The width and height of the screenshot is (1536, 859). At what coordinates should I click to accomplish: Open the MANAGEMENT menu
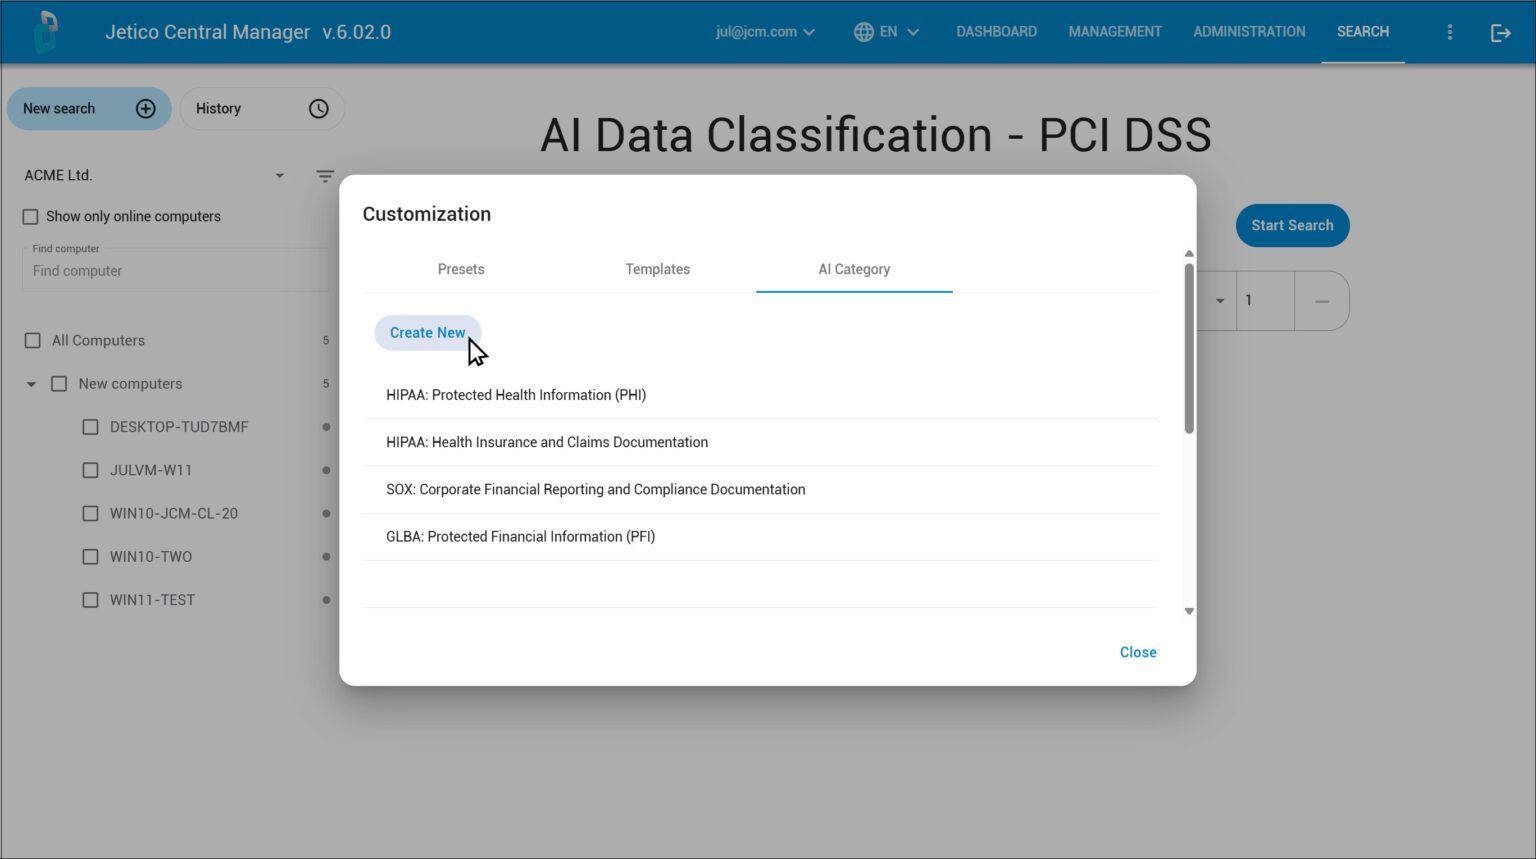pos(1115,32)
